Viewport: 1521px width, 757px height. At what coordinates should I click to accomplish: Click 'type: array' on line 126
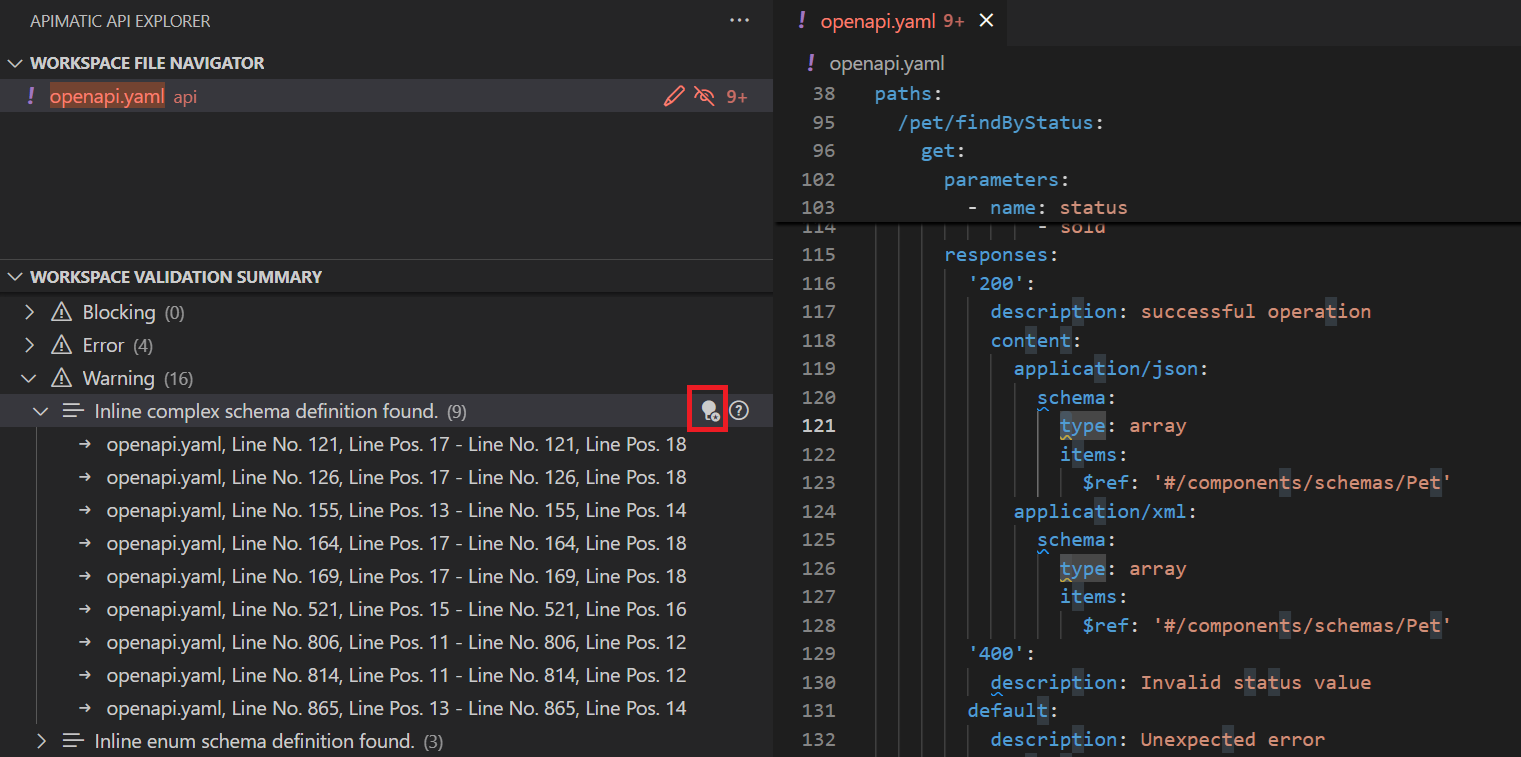pos(1123,569)
